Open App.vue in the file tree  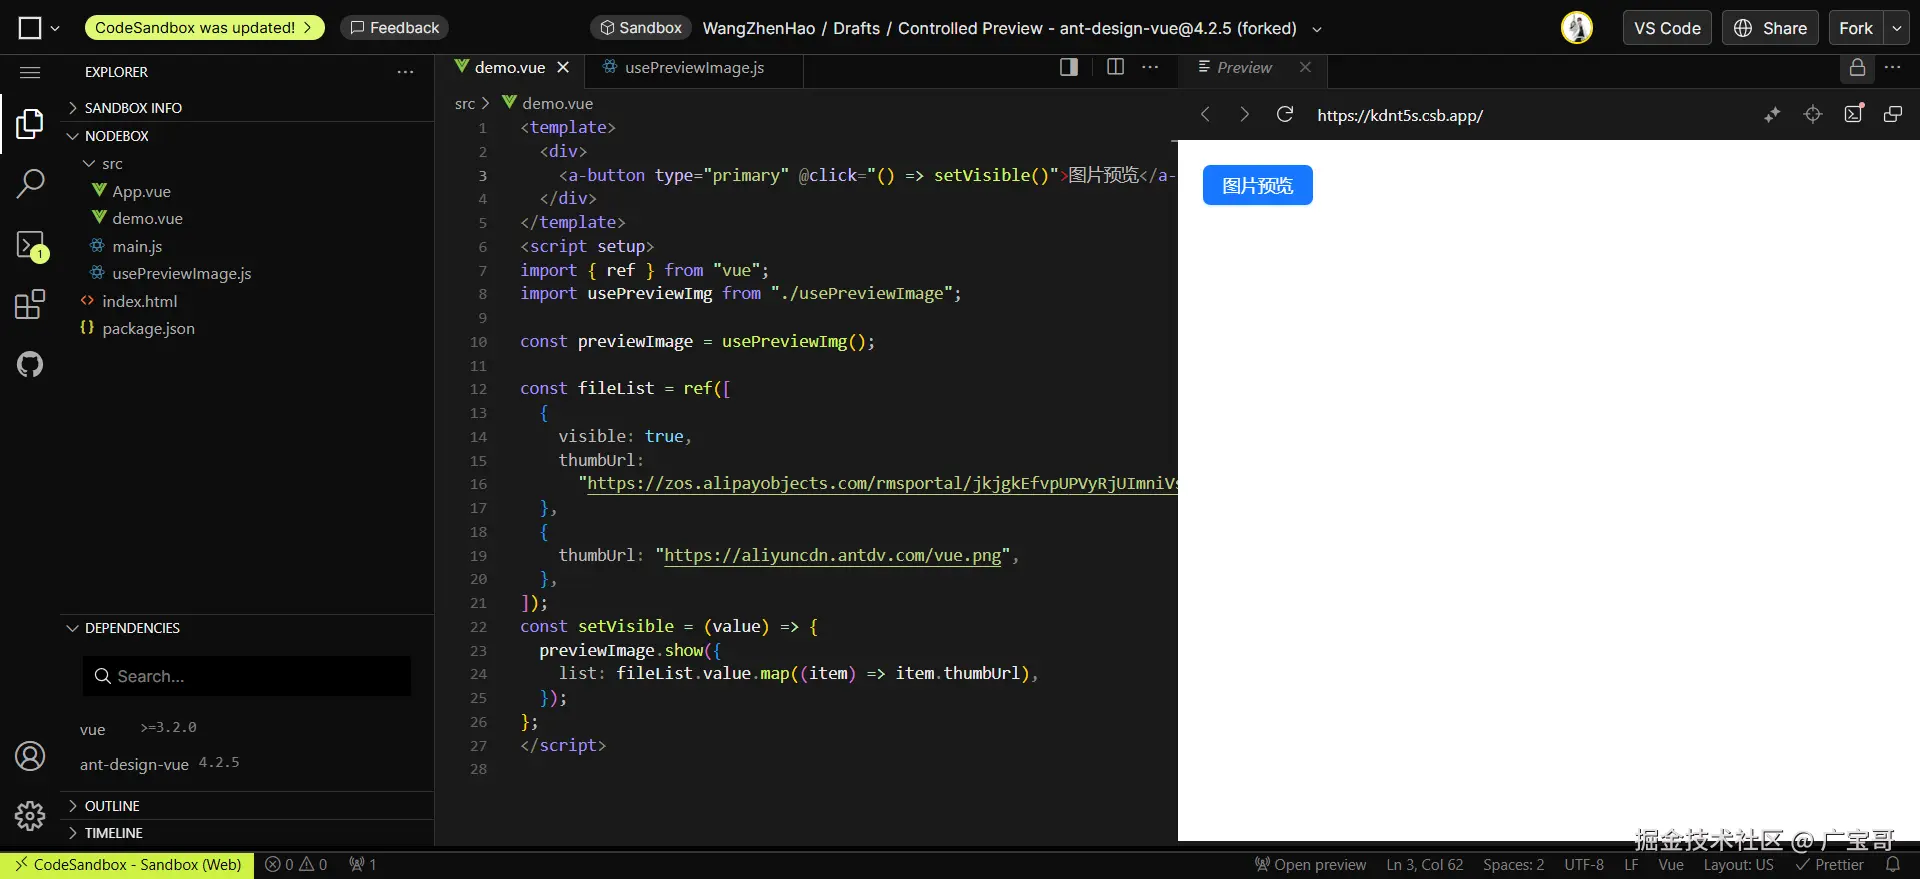tap(248, 191)
